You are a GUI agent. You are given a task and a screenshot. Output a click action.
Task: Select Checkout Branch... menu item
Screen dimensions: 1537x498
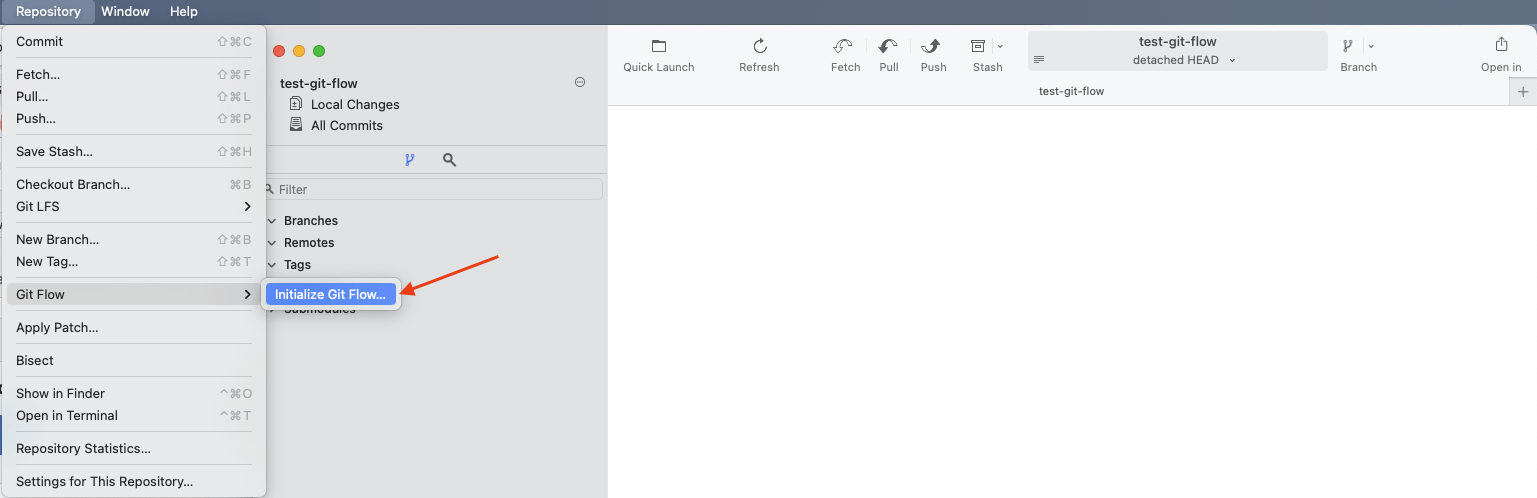point(134,185)
